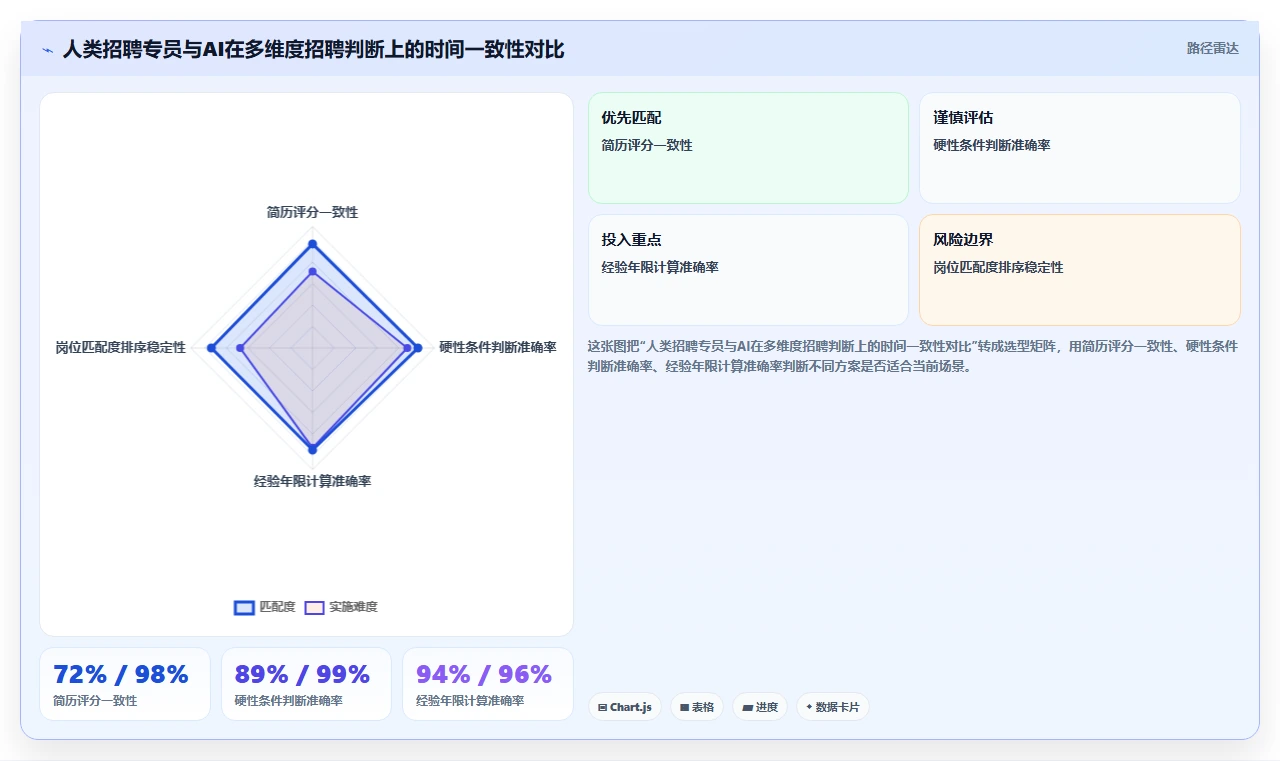The image size is (1280, 761).
Task: Click 经验年限计算准确率 text under 投入重点
Action: click(660, 267)
